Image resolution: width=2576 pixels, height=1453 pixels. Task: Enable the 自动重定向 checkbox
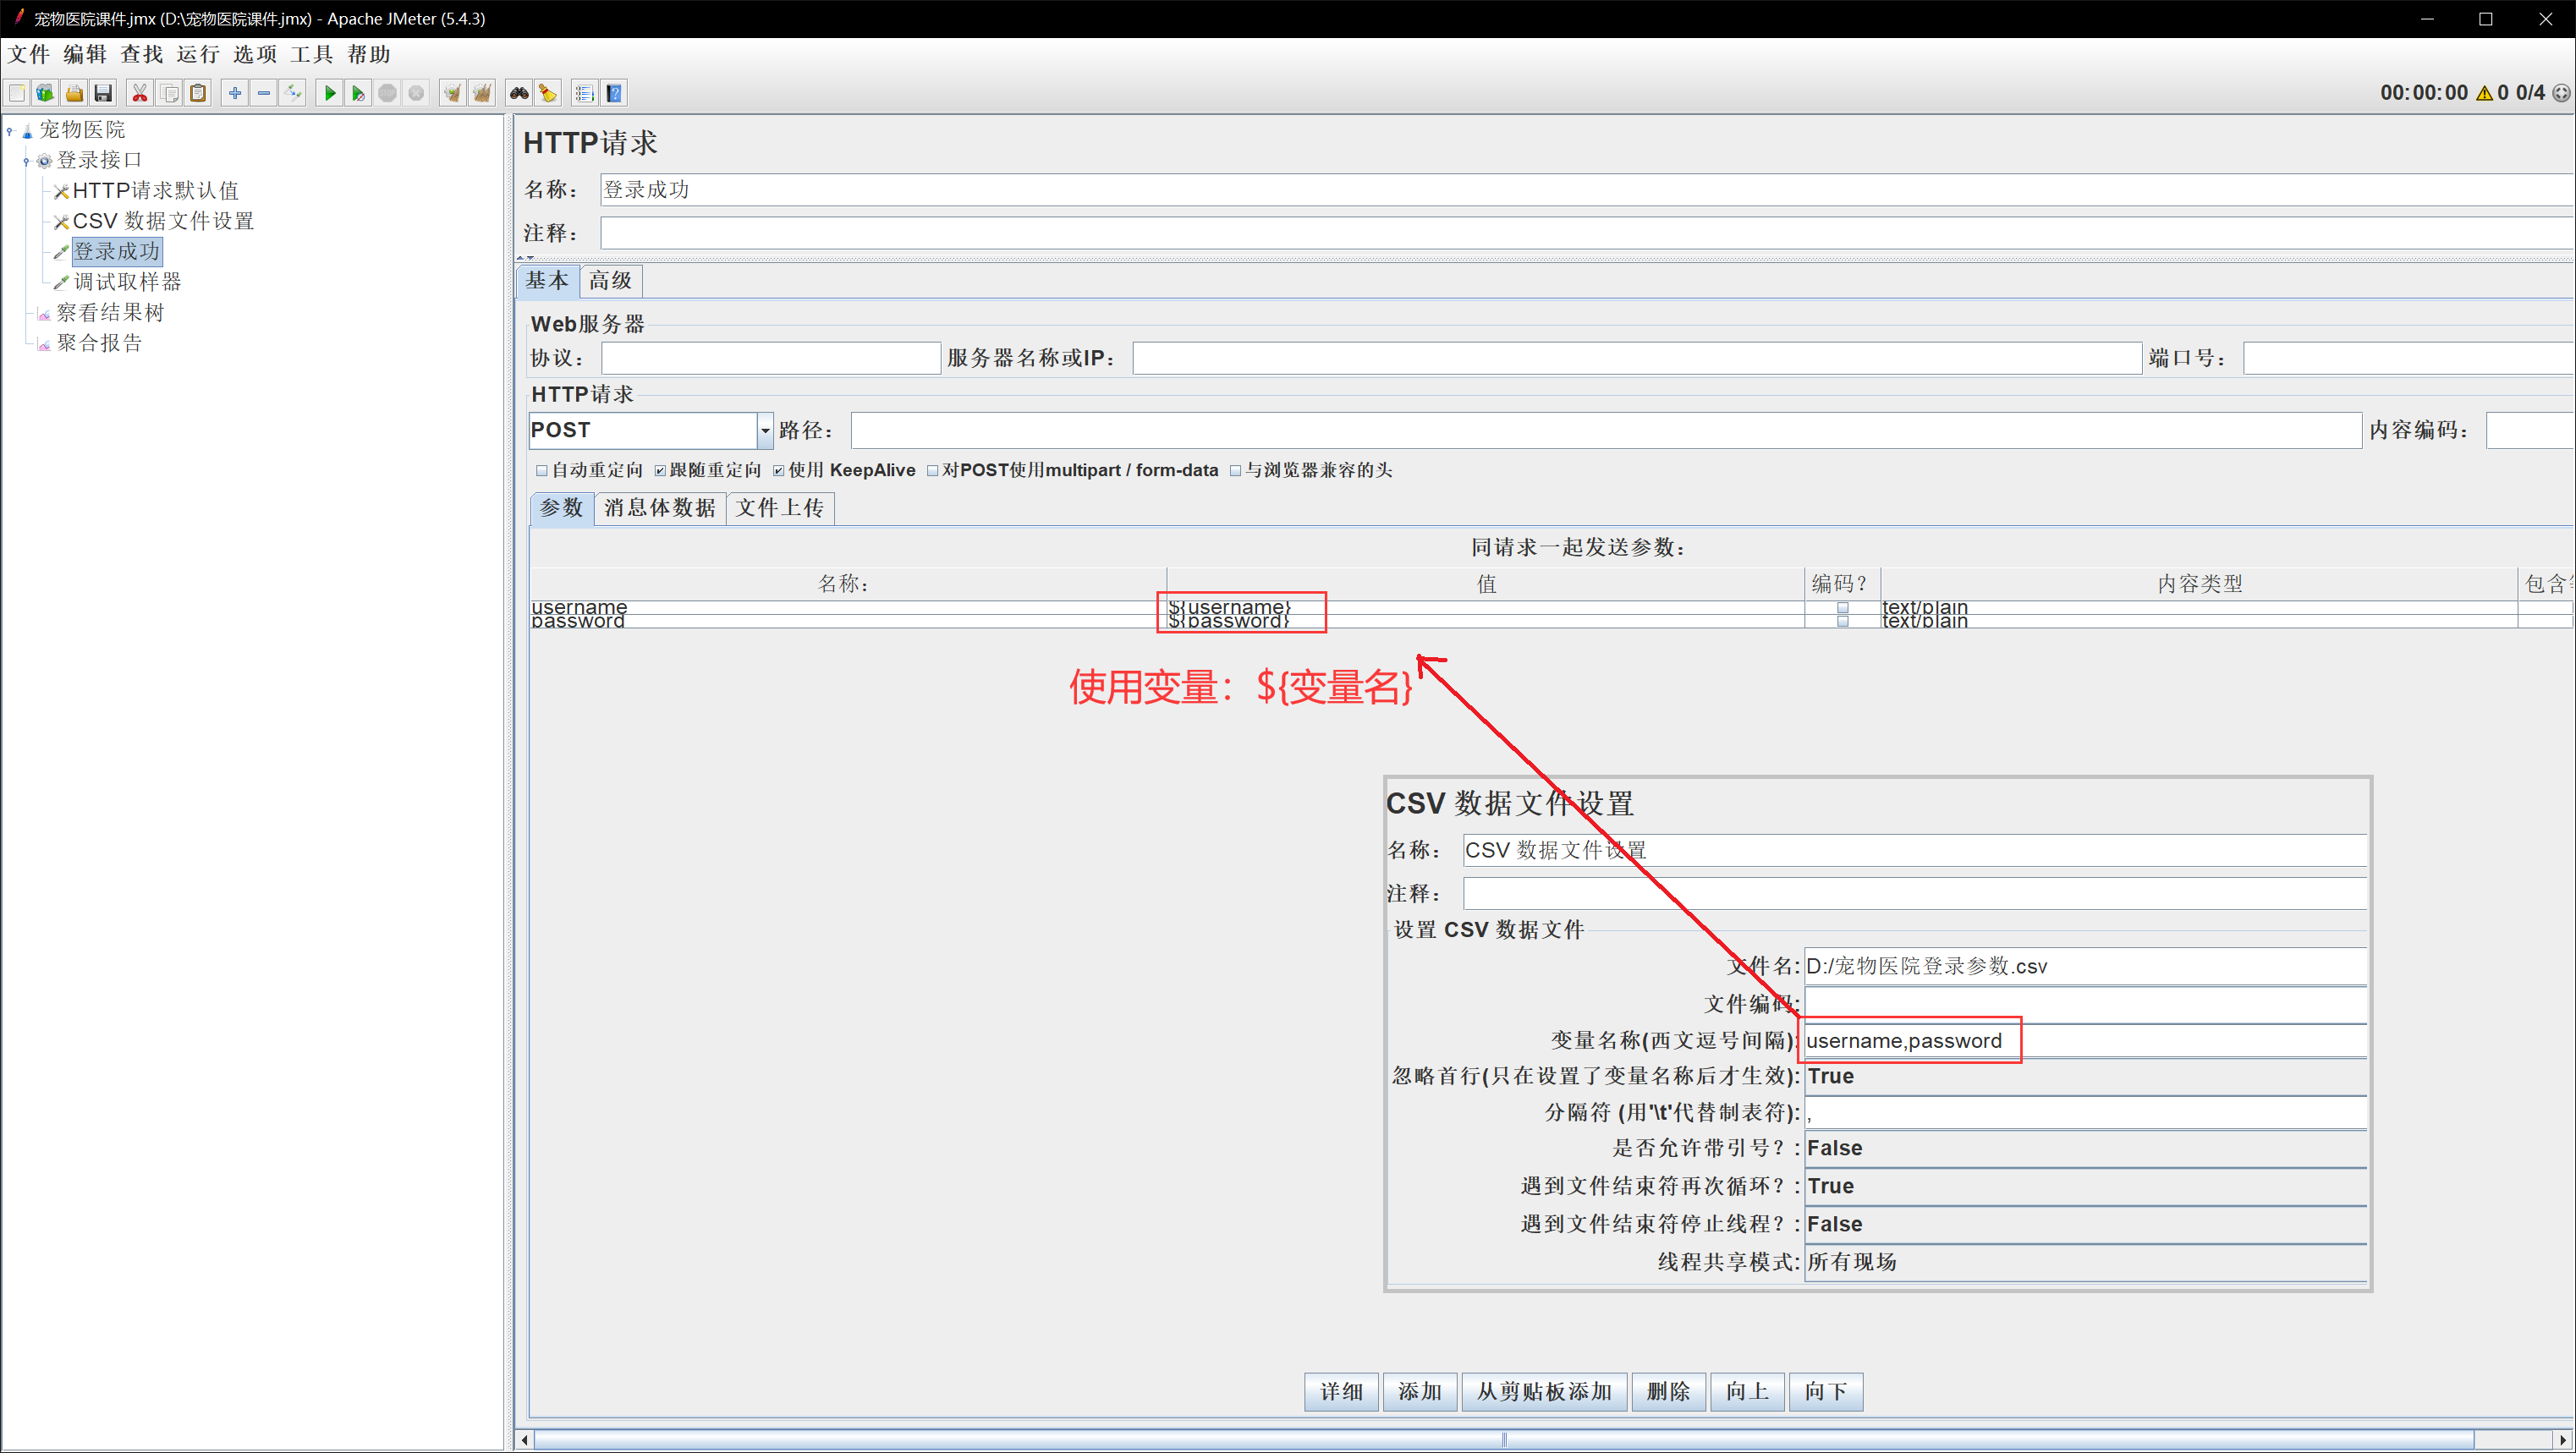pyautogui.click(x=542, y=471)
